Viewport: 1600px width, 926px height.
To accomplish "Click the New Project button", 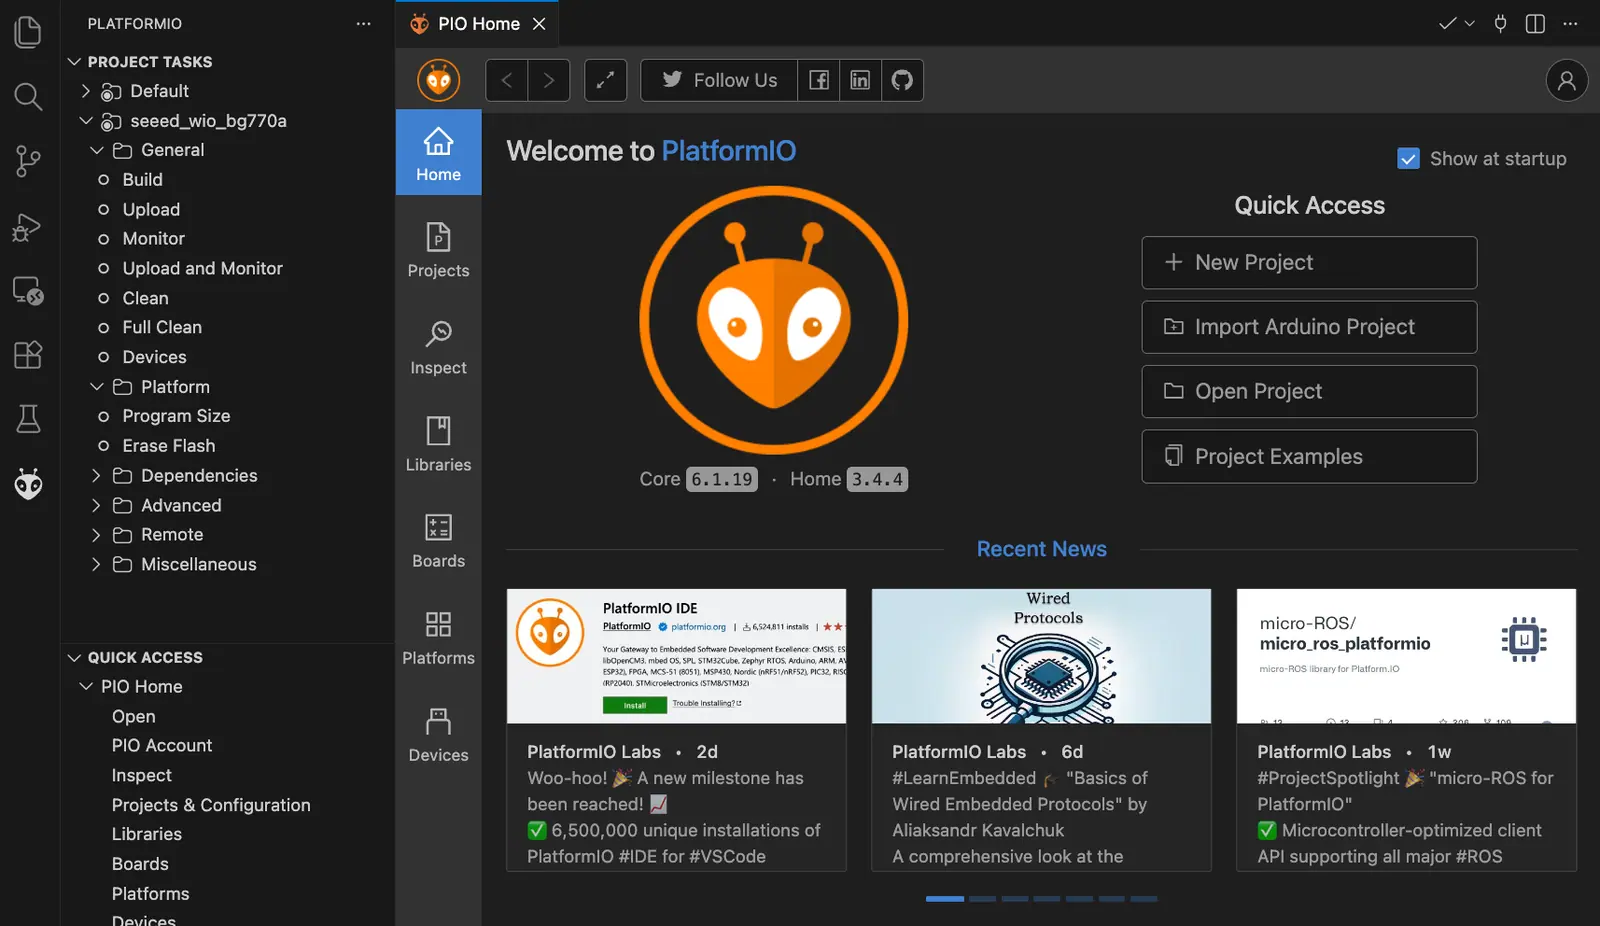I will click(1309, 262).
